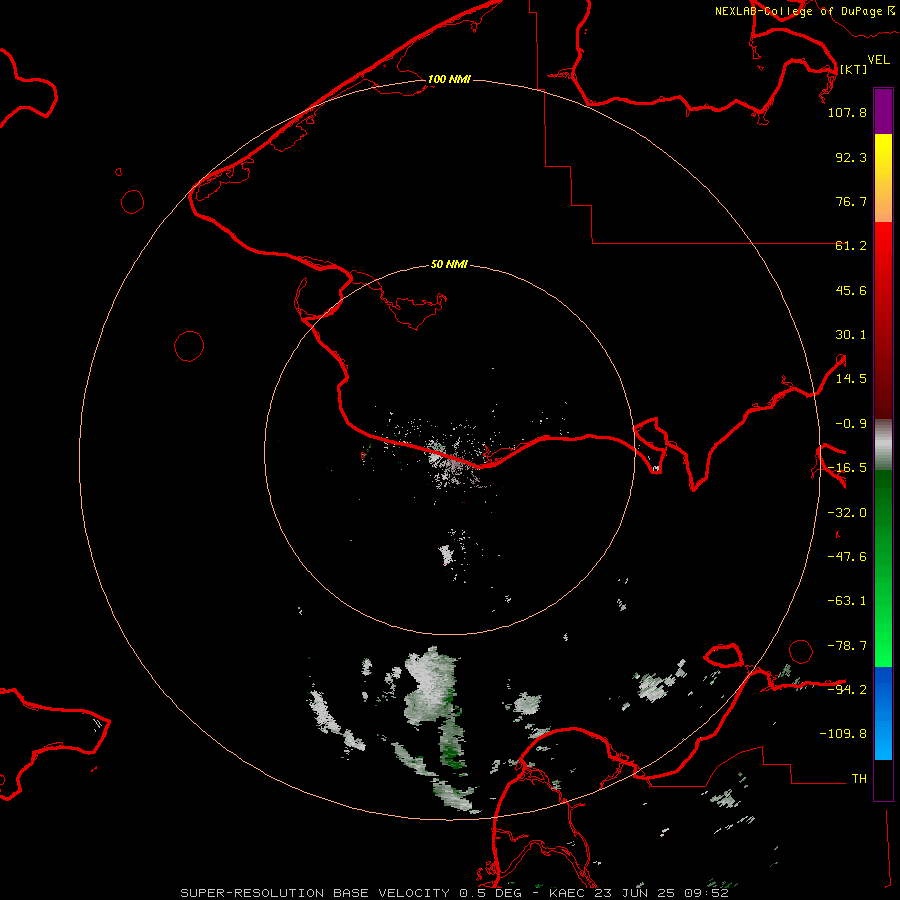Select the 30.1 scale value
900x900 pixels.
[x=851, y=335]
